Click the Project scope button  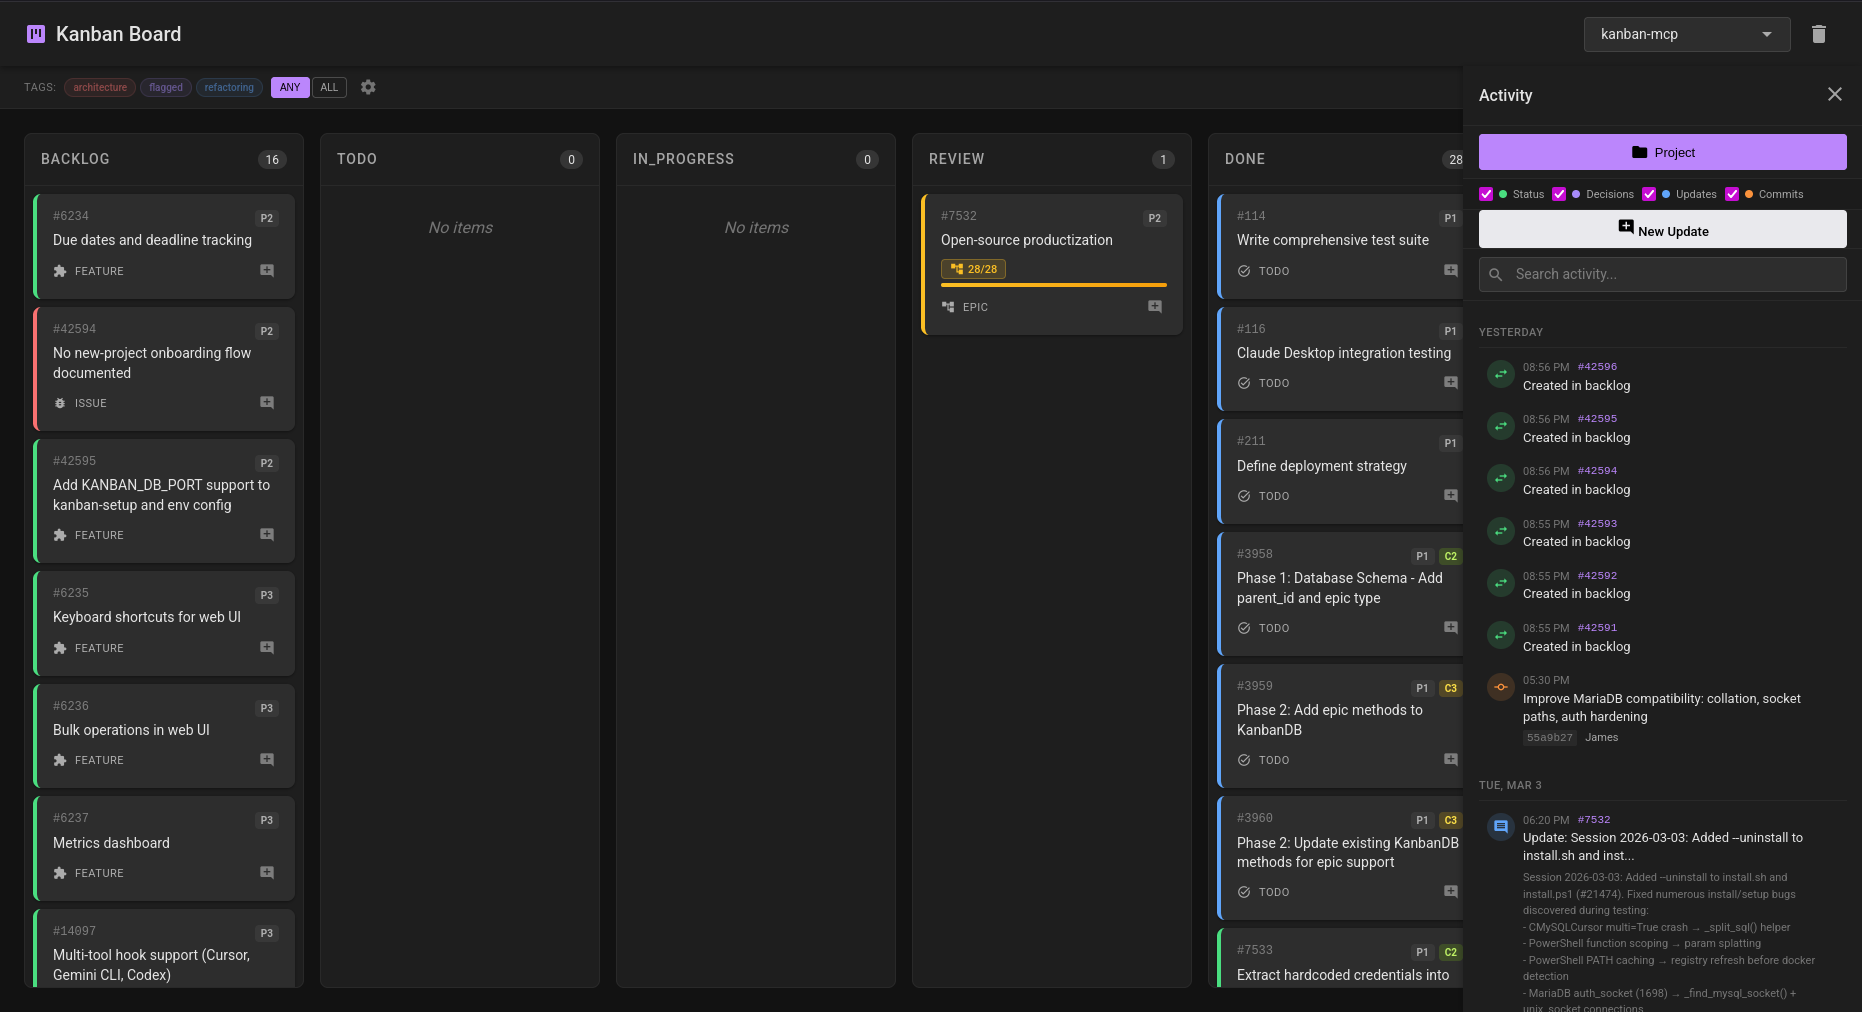tap(1663, 152)
